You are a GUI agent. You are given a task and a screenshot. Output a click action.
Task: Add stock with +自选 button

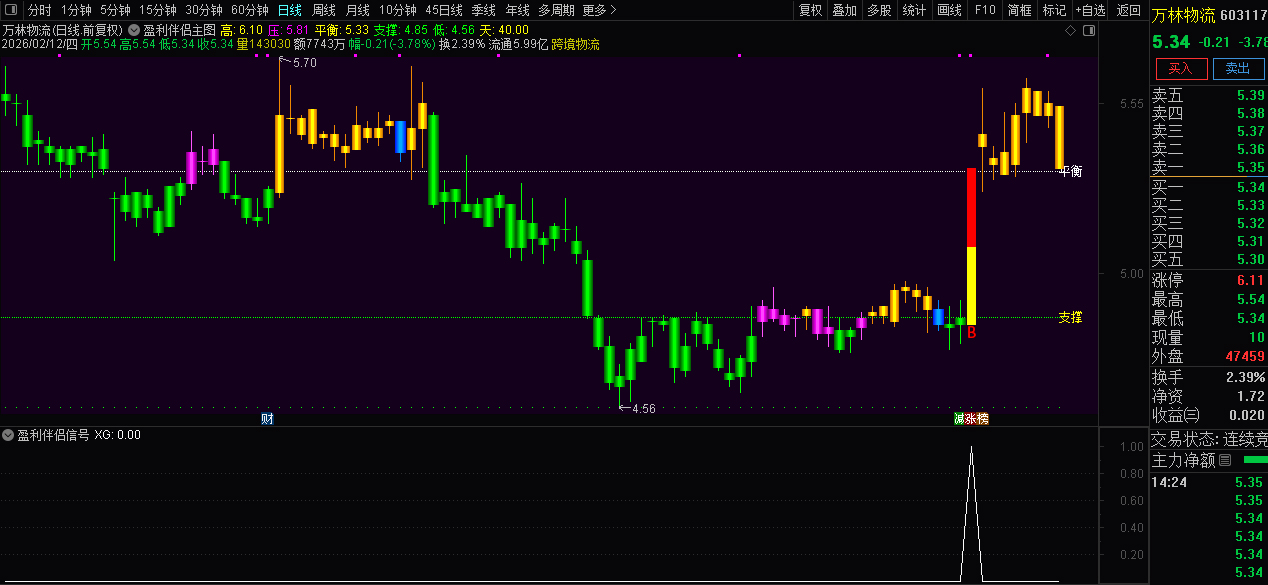coord(1091,10)
